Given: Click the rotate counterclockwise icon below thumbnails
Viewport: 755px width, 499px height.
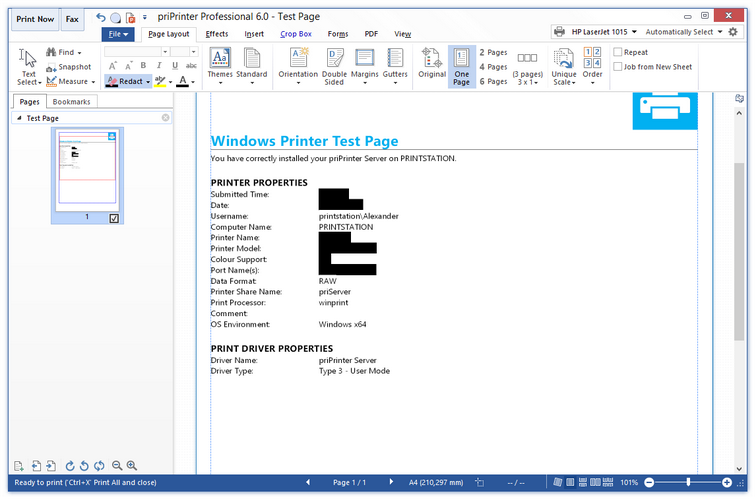Looking at the screenshot, I should coord(84,466).
